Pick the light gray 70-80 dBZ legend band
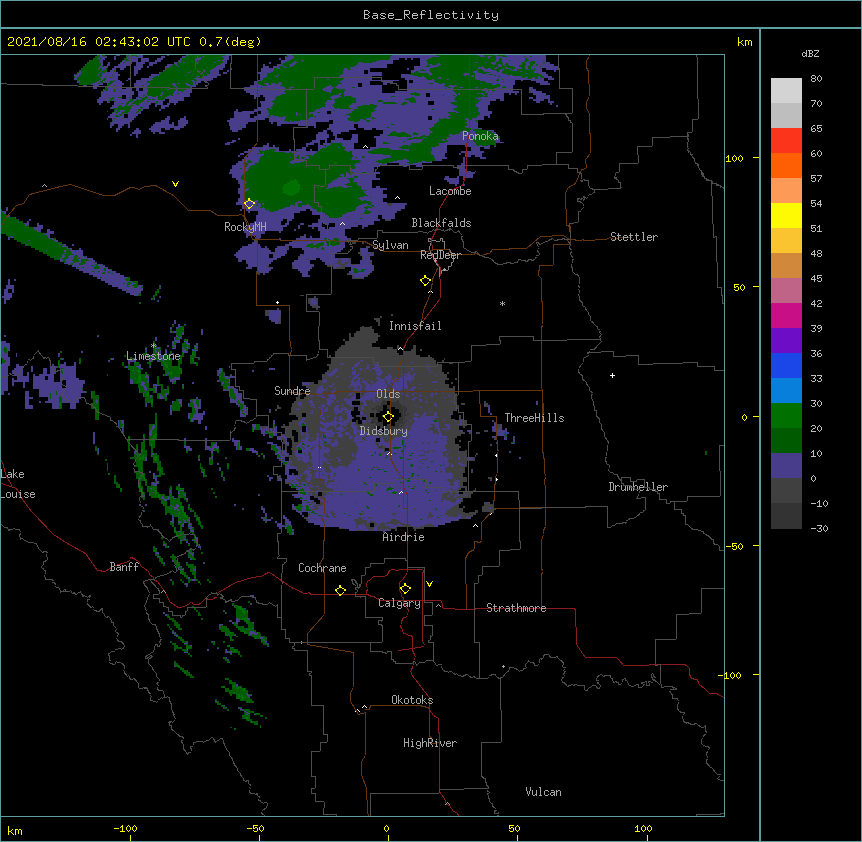 786,90
